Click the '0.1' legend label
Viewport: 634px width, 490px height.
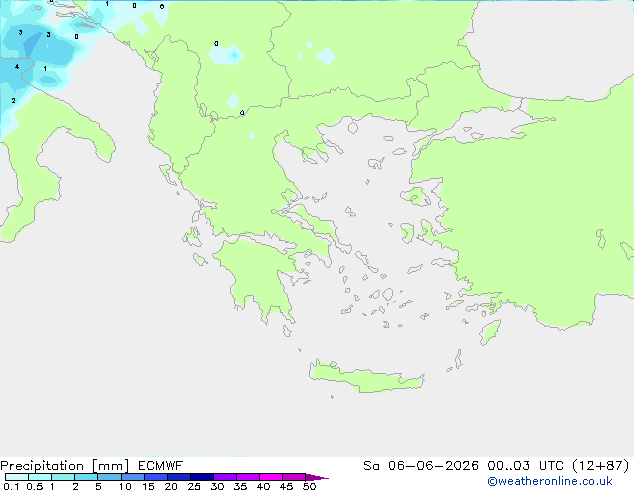(x=11, y=486)
